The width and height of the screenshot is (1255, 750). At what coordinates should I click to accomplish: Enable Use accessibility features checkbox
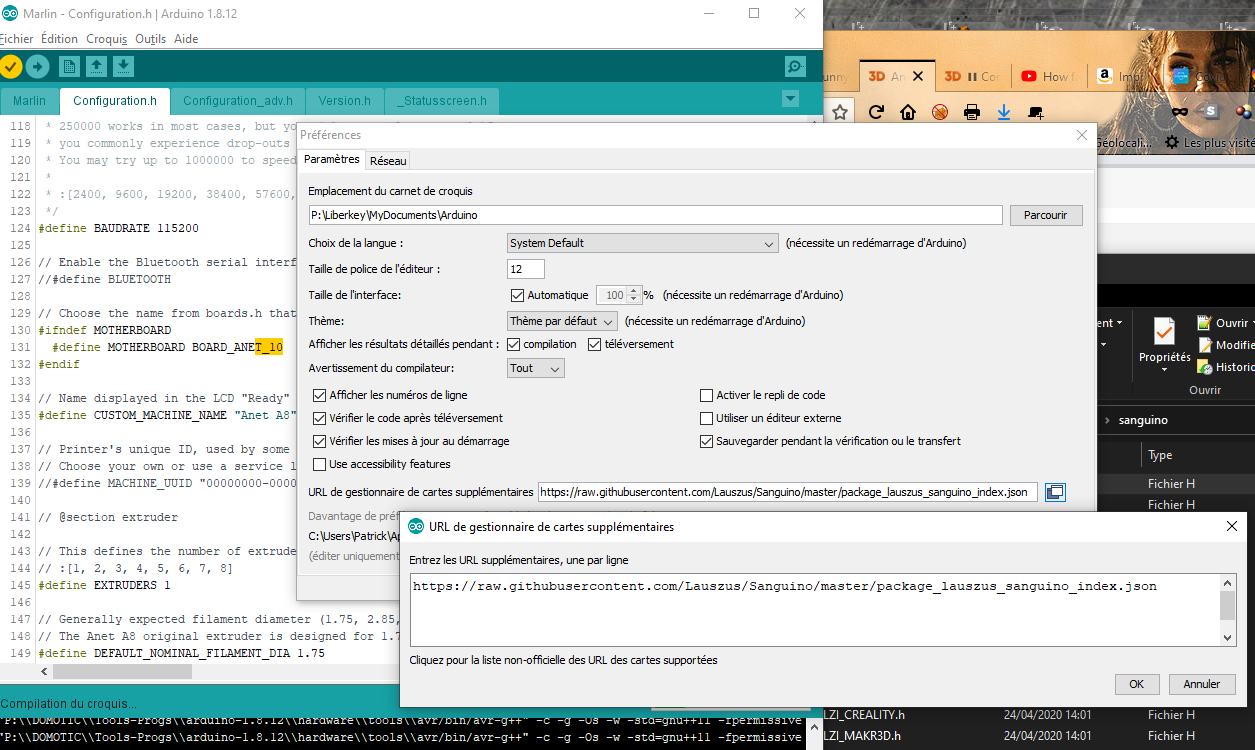point(320,464)
